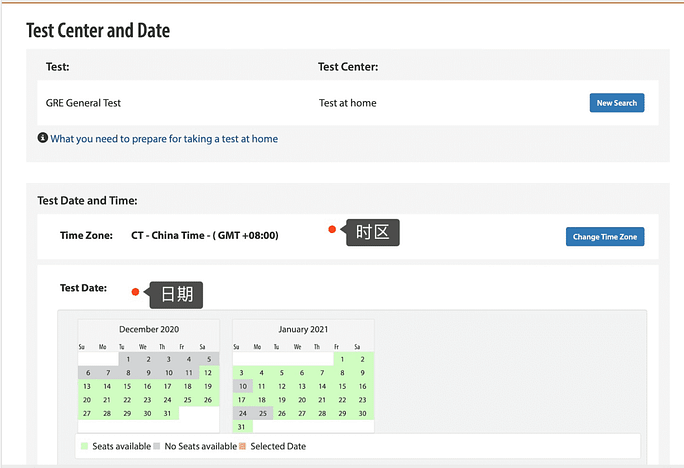Image resolution: width=684 pixels, height=468 pixels.
Task: Click the green Seats available legend swatch
Action: (83, 446)
